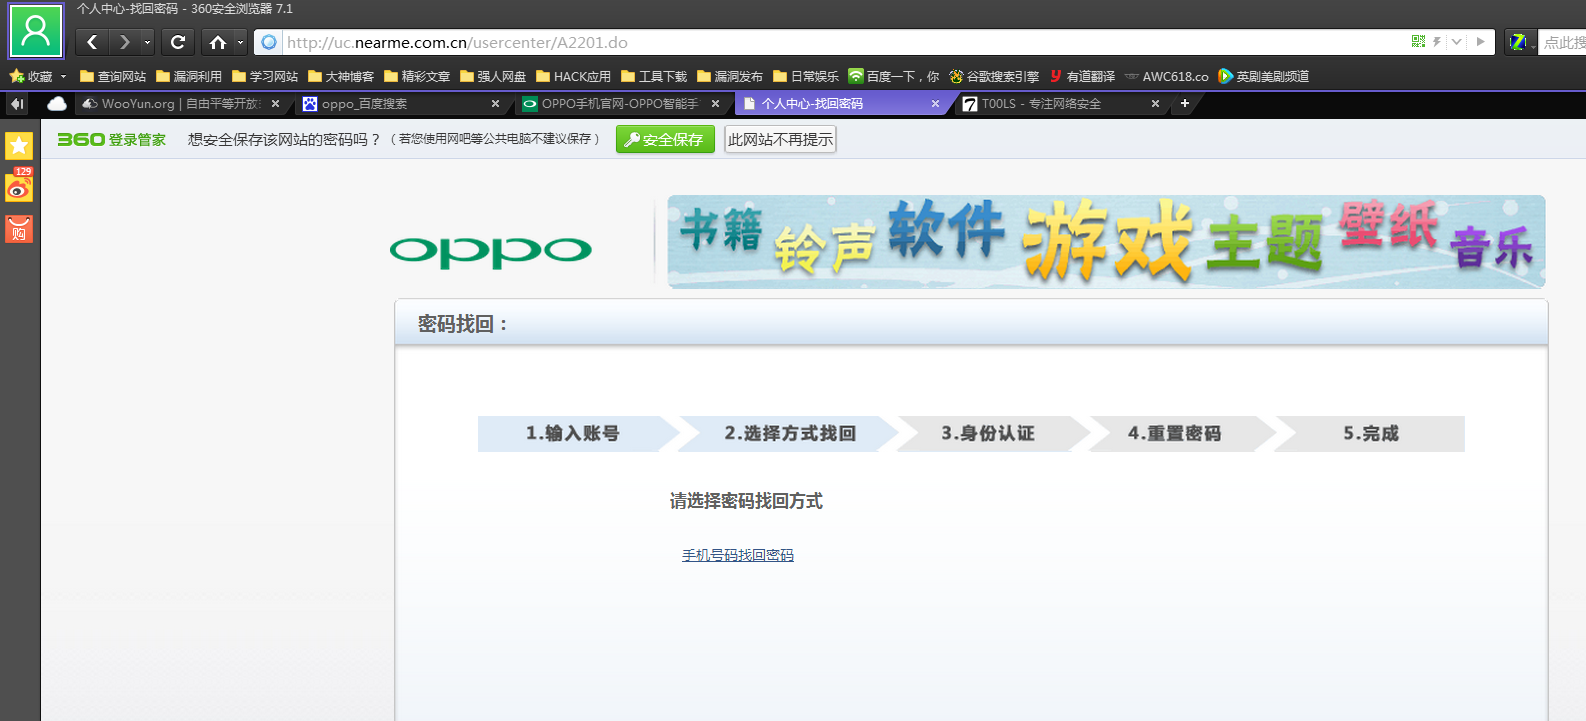Screen dimensions: 1586x721
Task: Go to the browser home page
Action: (217, 42)
